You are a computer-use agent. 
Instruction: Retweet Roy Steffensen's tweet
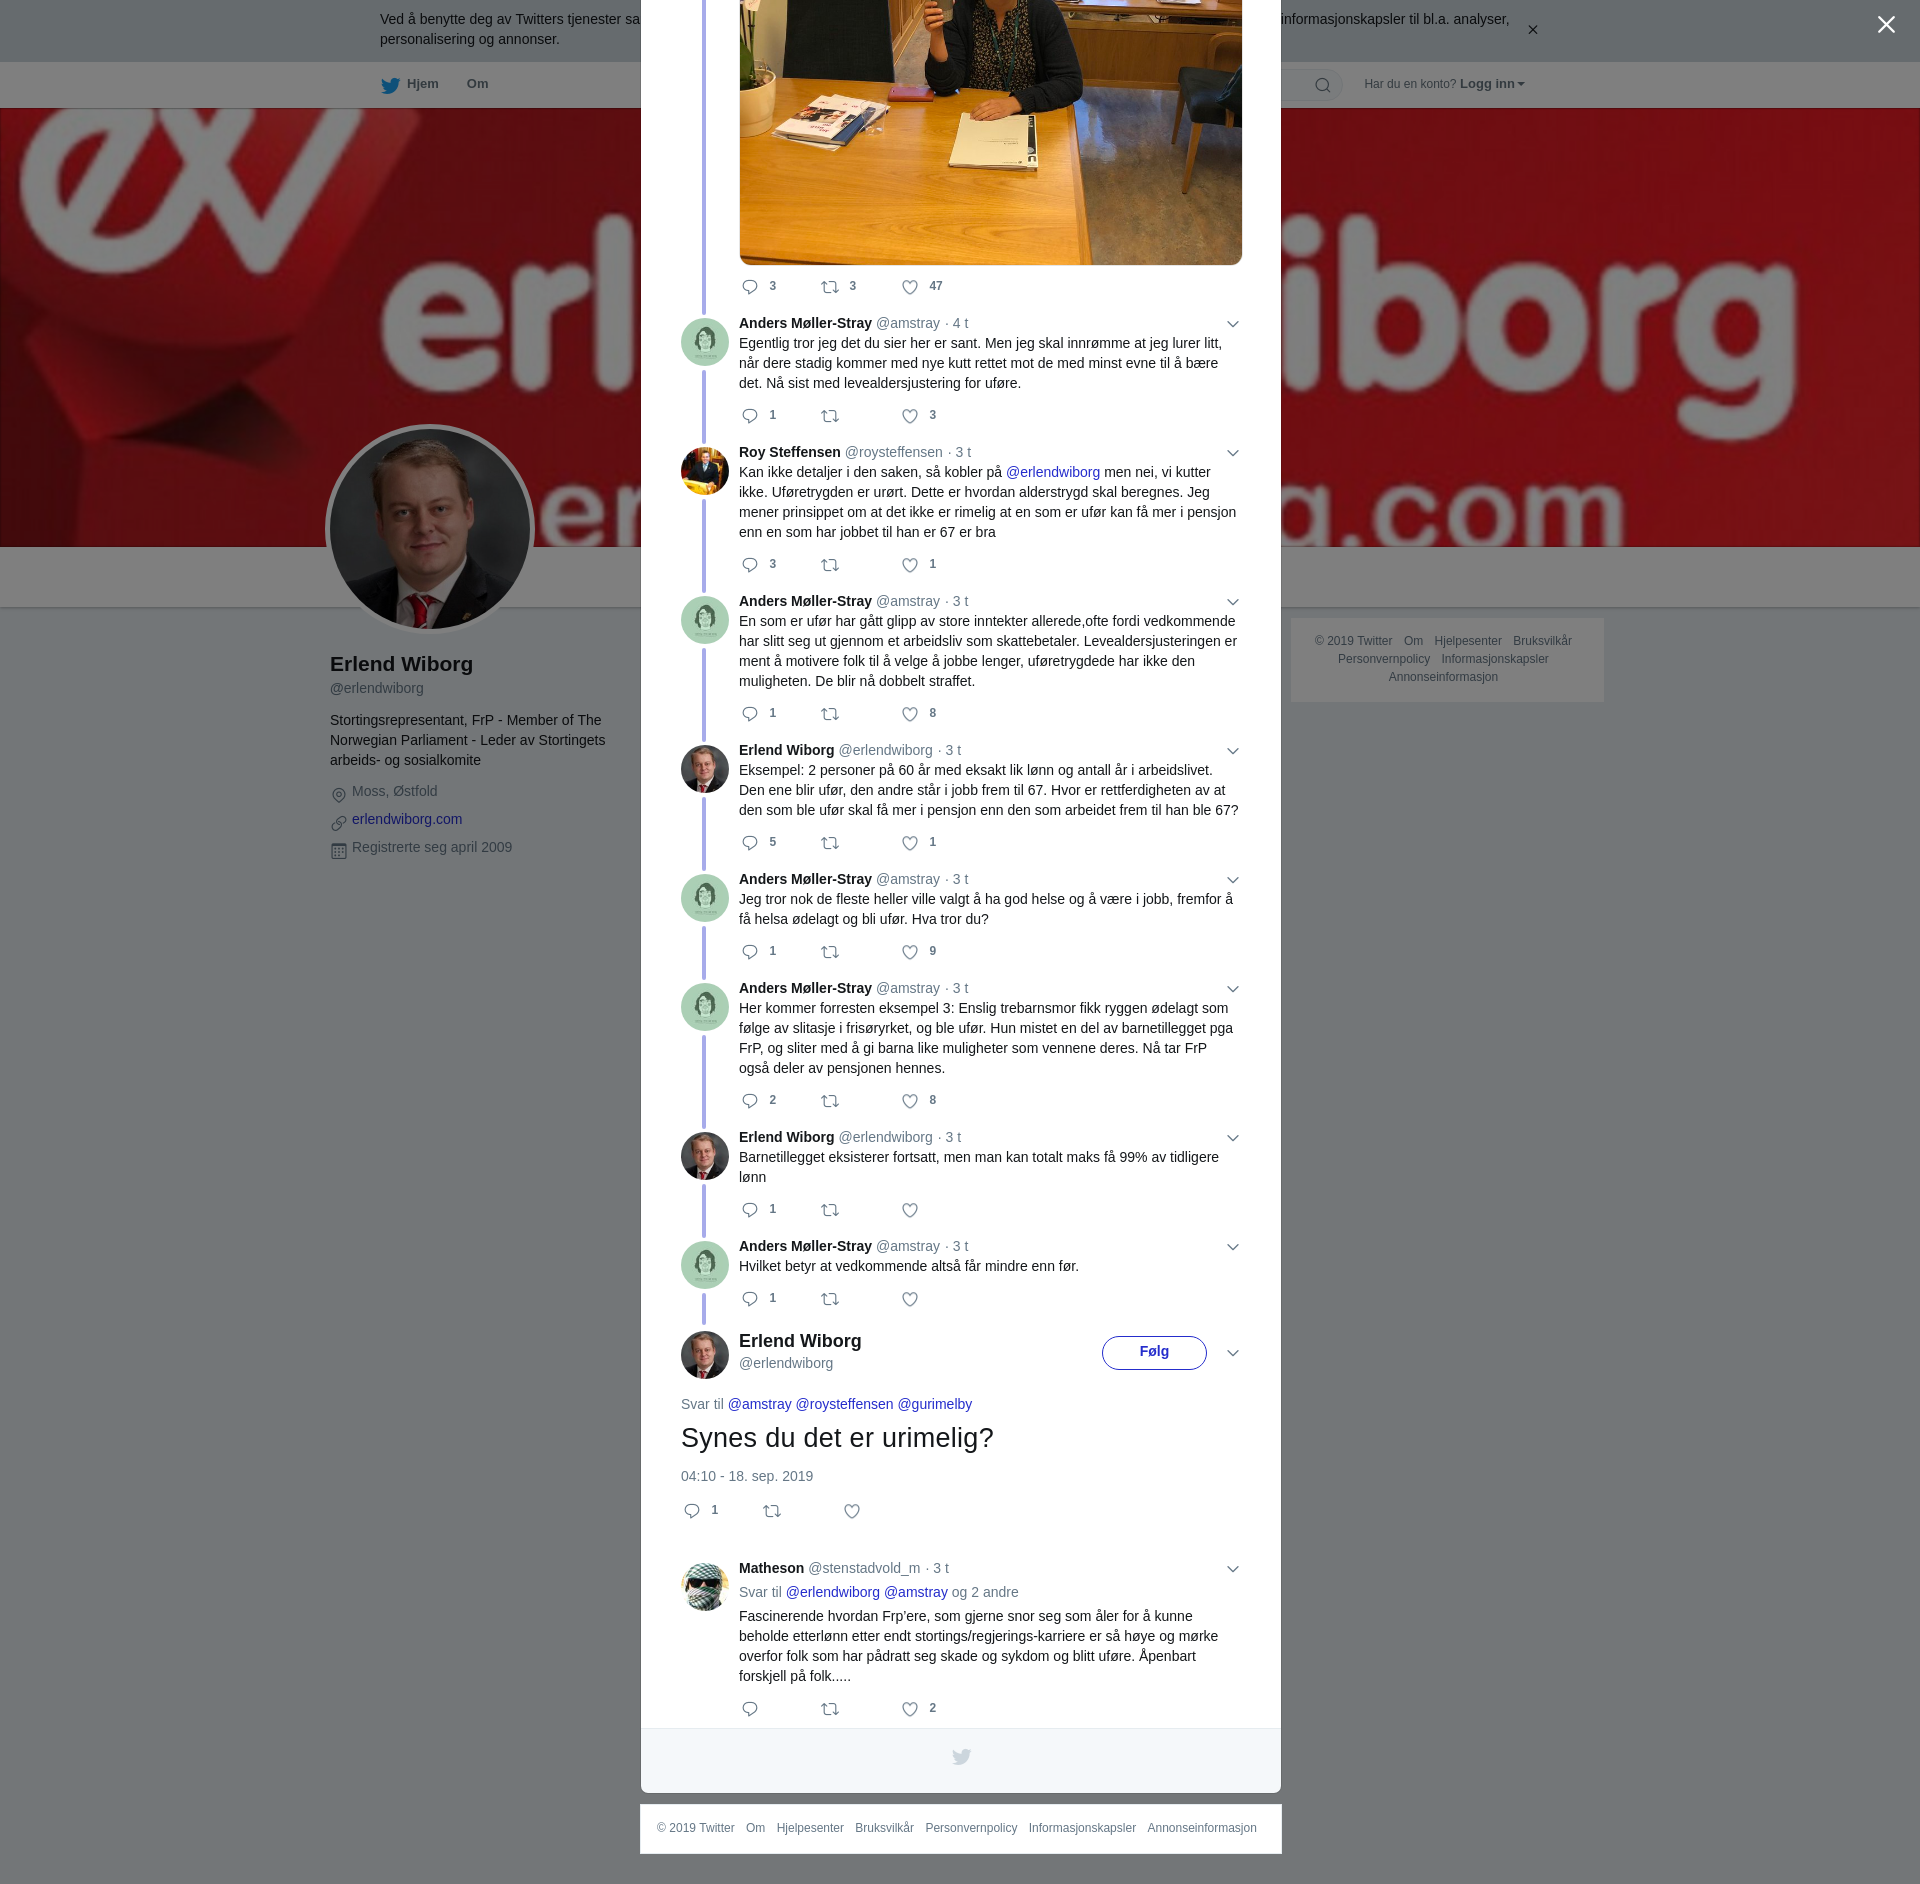(830, 565)
